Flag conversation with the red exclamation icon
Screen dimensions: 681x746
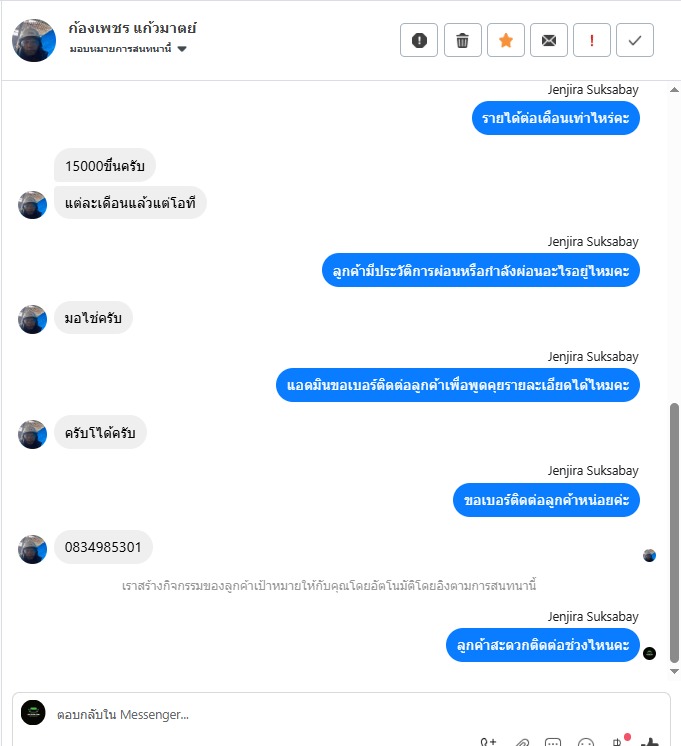click(x=592, y=40)
